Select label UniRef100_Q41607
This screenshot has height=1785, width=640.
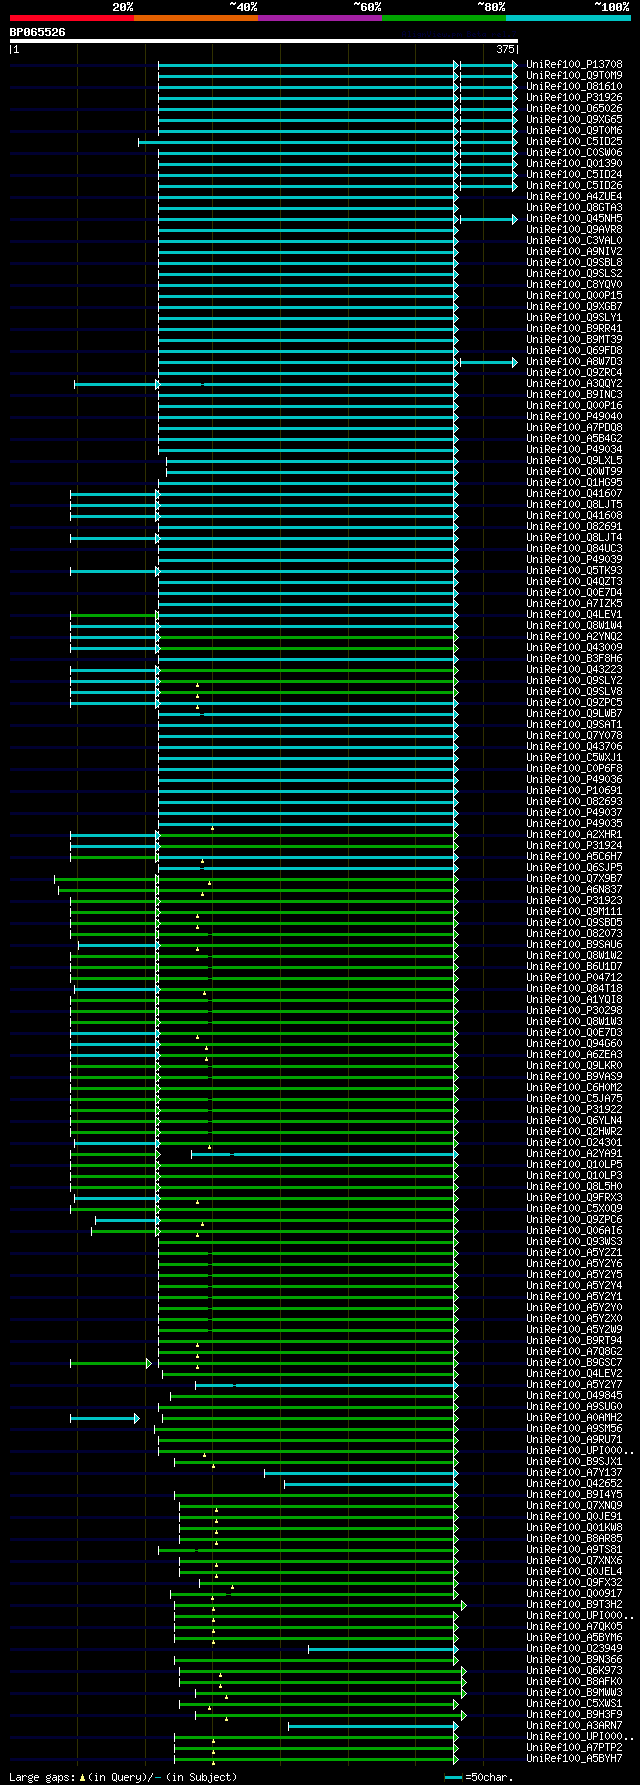pyautogui.click(x=574, y=494)
